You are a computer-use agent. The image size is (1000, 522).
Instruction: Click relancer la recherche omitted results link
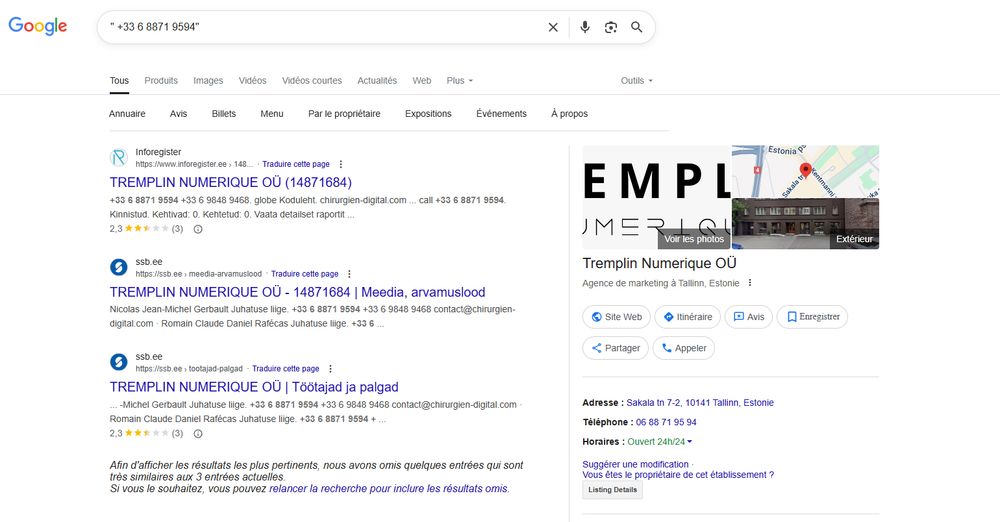click(x=389, y=489)
